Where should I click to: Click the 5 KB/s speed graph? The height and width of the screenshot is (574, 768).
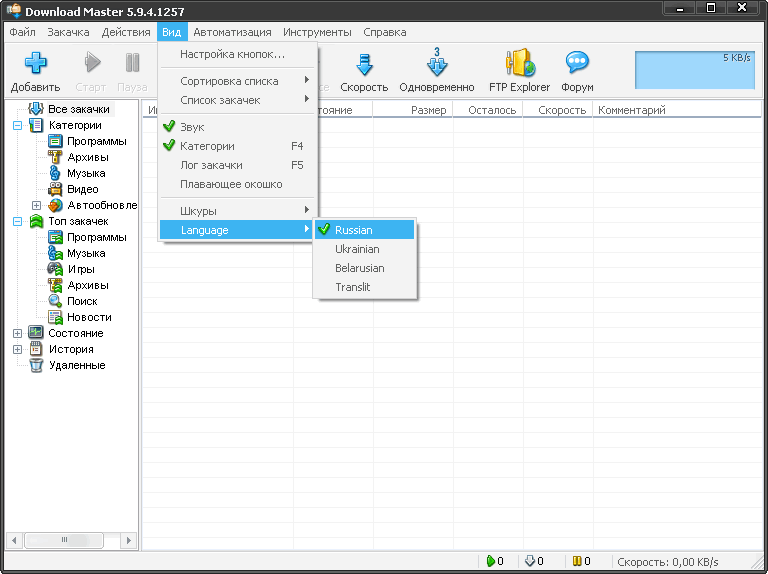(x=695, y=70)
